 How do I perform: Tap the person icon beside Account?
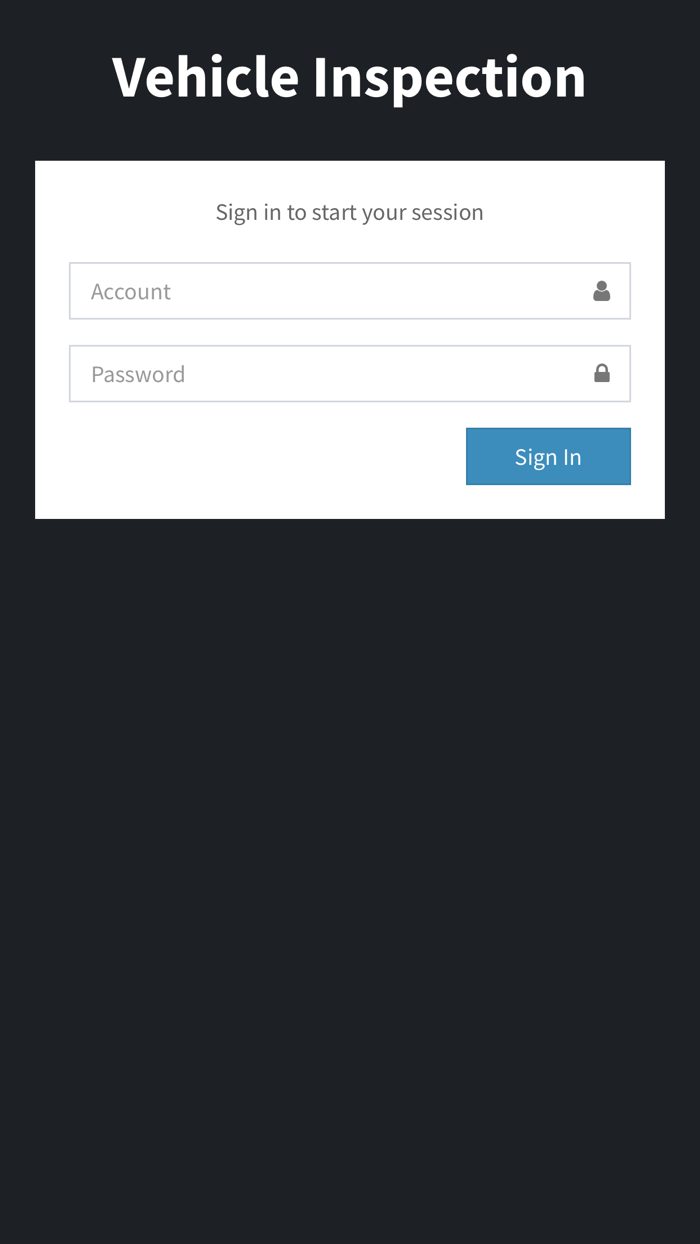601,291
